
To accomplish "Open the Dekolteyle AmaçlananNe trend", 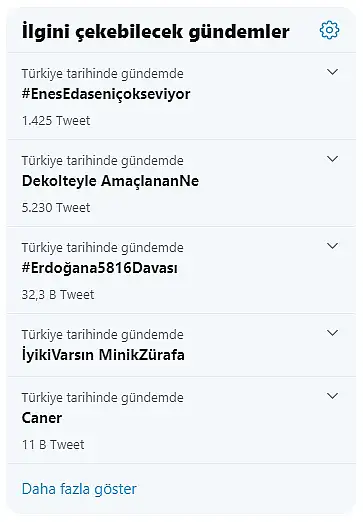I will pos(110,181).
